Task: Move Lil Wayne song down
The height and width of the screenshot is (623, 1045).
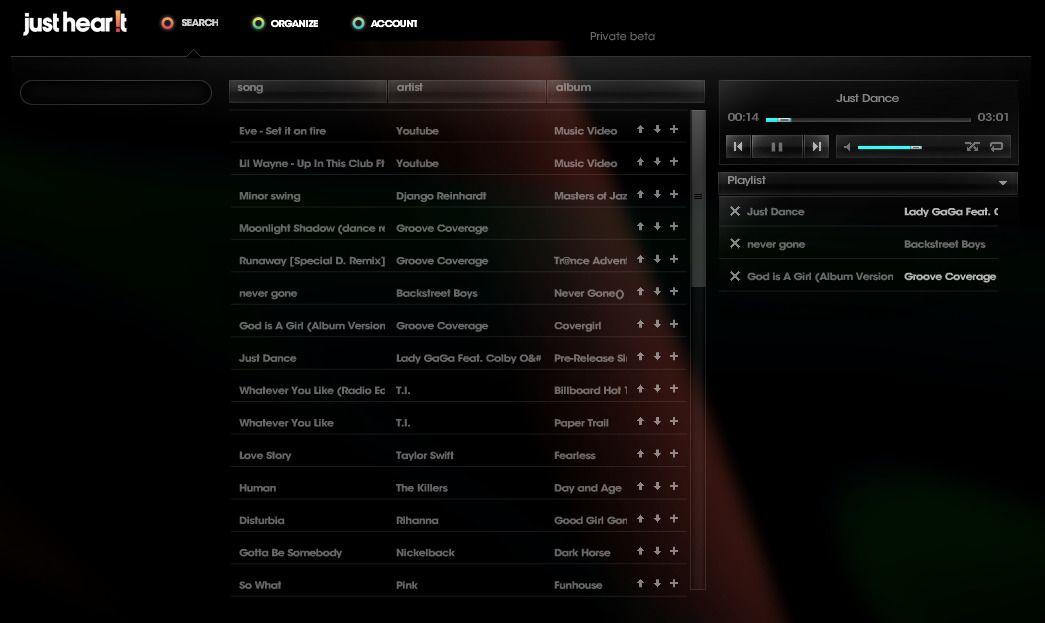Action: (x=657, y=162)
